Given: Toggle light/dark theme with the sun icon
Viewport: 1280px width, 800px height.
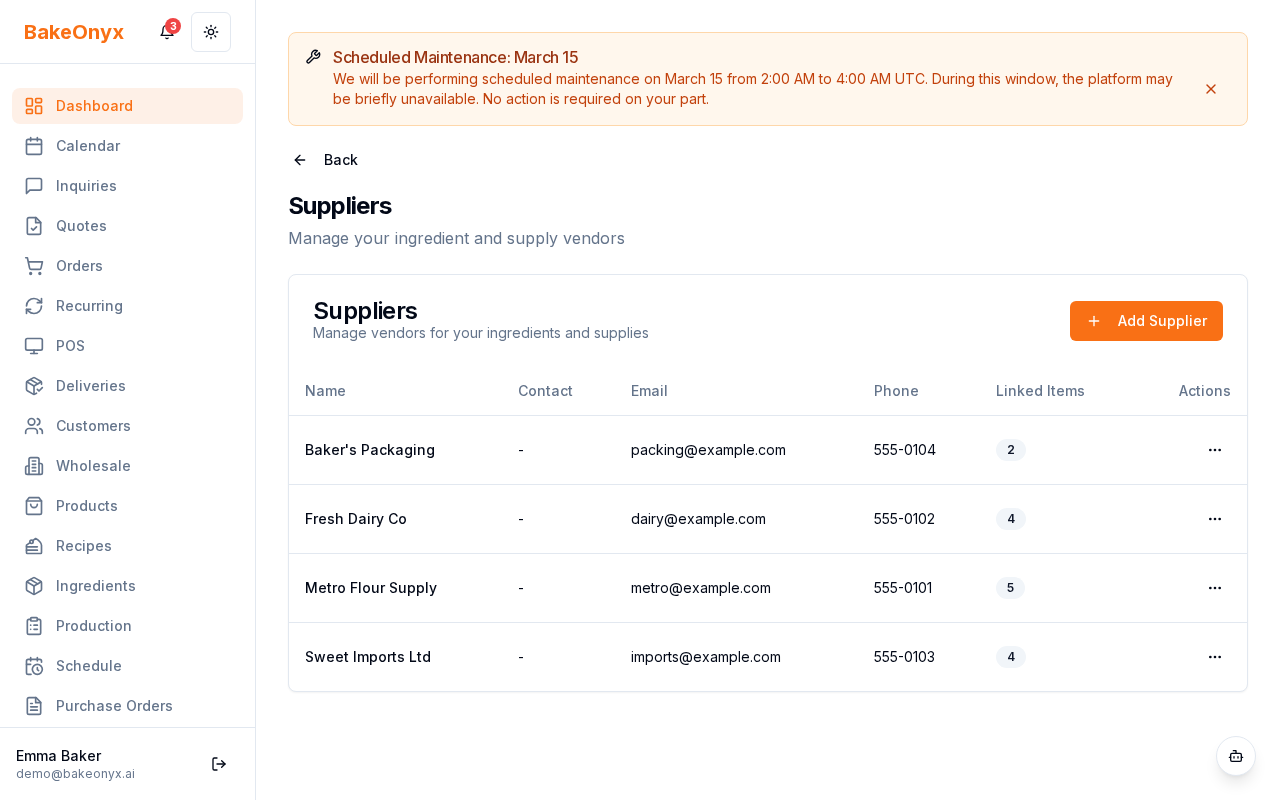Looking at the screenshot, I should (211, 32).
